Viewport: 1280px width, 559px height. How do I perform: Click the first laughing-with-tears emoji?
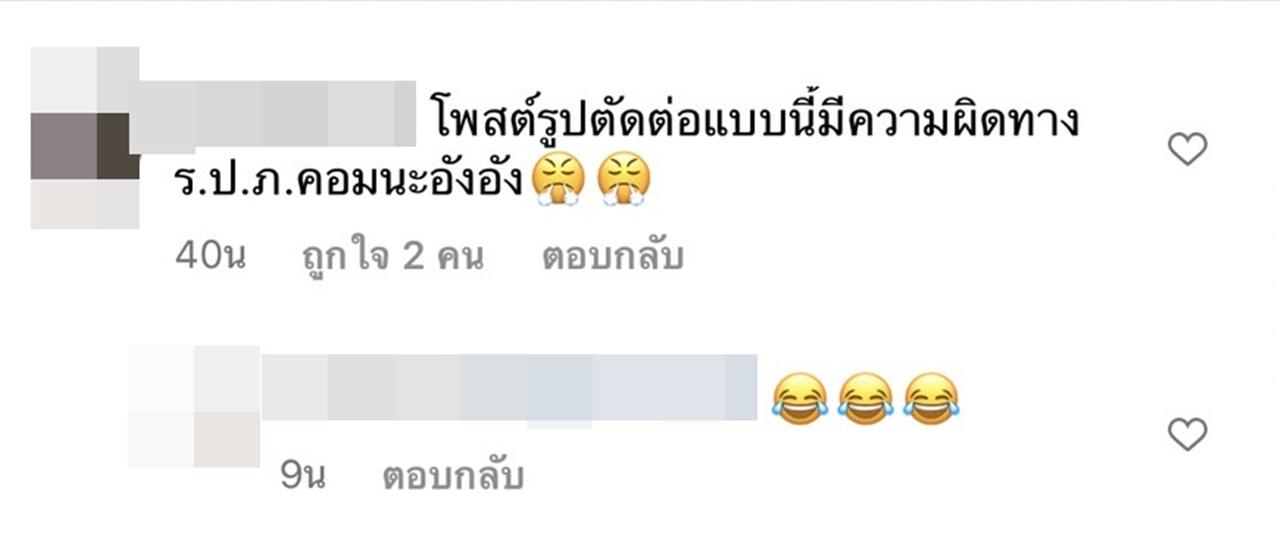tap(802, 399)
